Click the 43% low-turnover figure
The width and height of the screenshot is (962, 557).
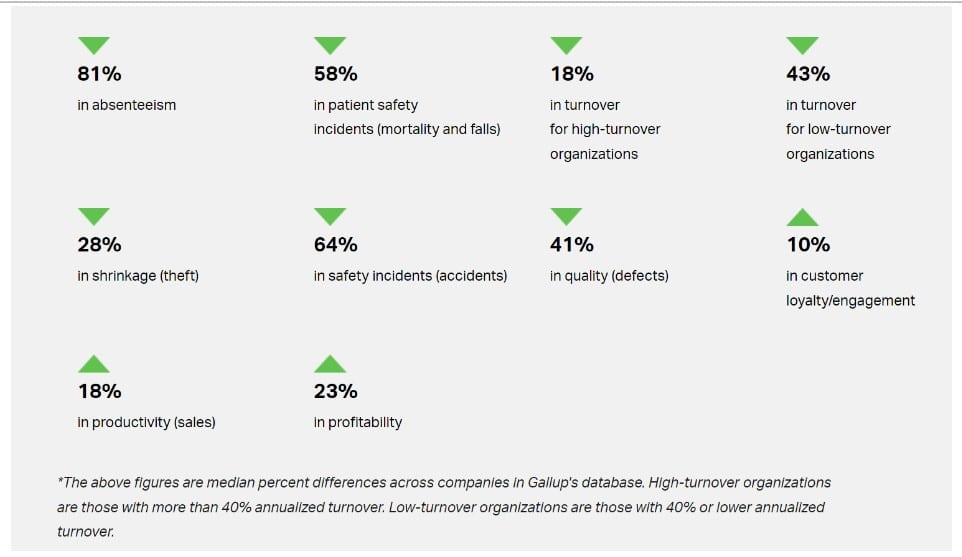click(x=808, y=74)
